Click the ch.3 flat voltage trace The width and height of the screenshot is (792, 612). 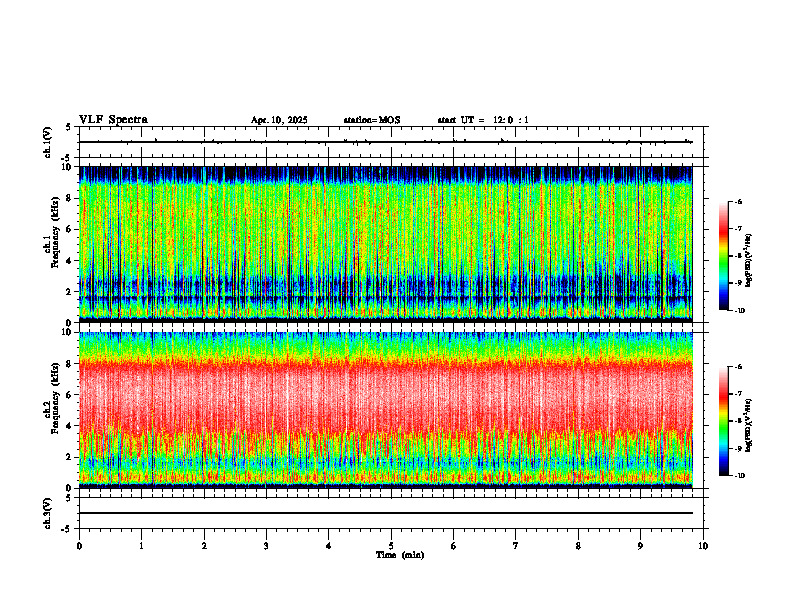pos(385,513)
